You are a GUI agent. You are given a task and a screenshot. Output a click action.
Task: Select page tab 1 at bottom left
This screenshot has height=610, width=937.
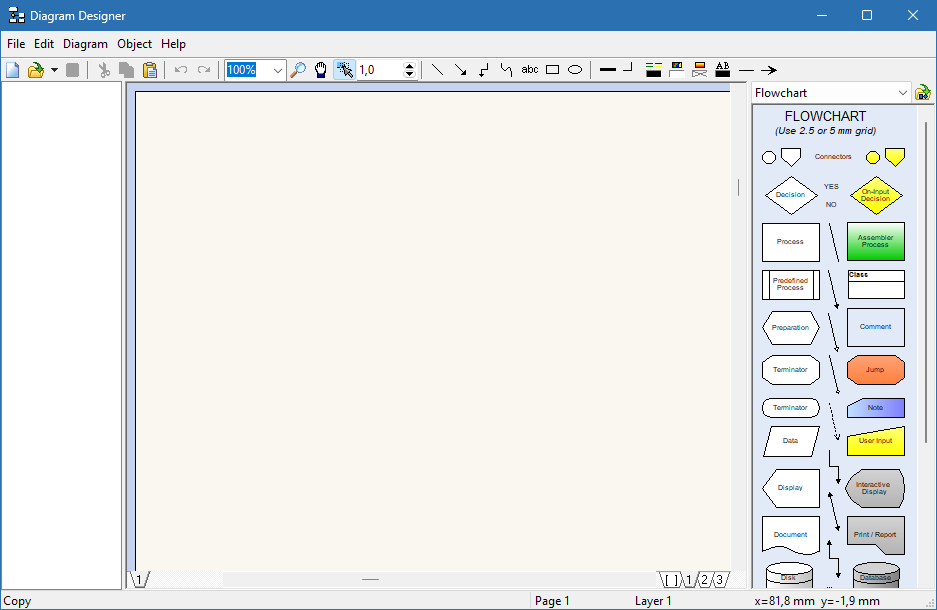(x=138, y=579)
